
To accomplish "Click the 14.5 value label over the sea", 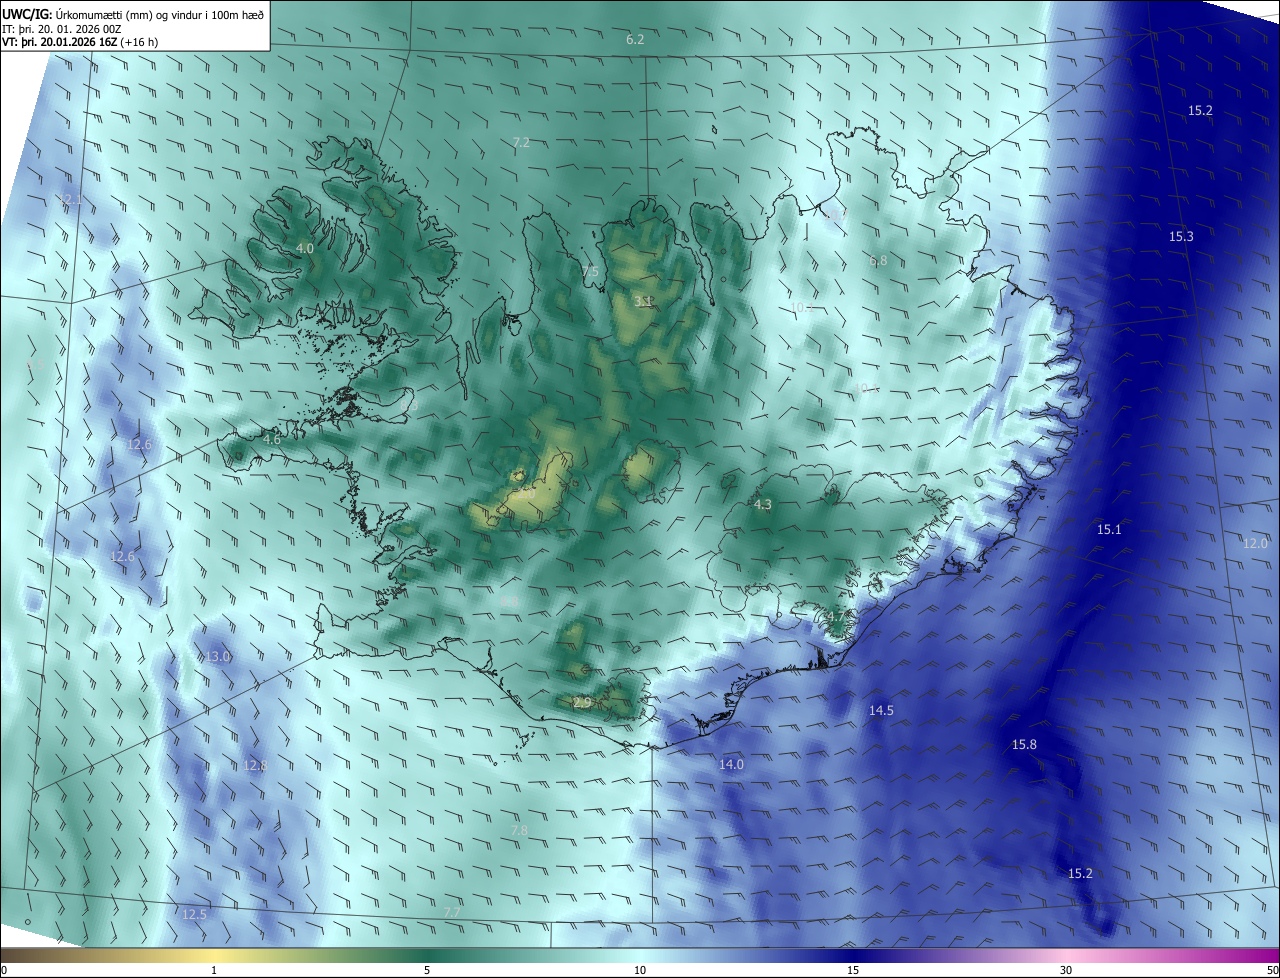I will click(881, 710).
